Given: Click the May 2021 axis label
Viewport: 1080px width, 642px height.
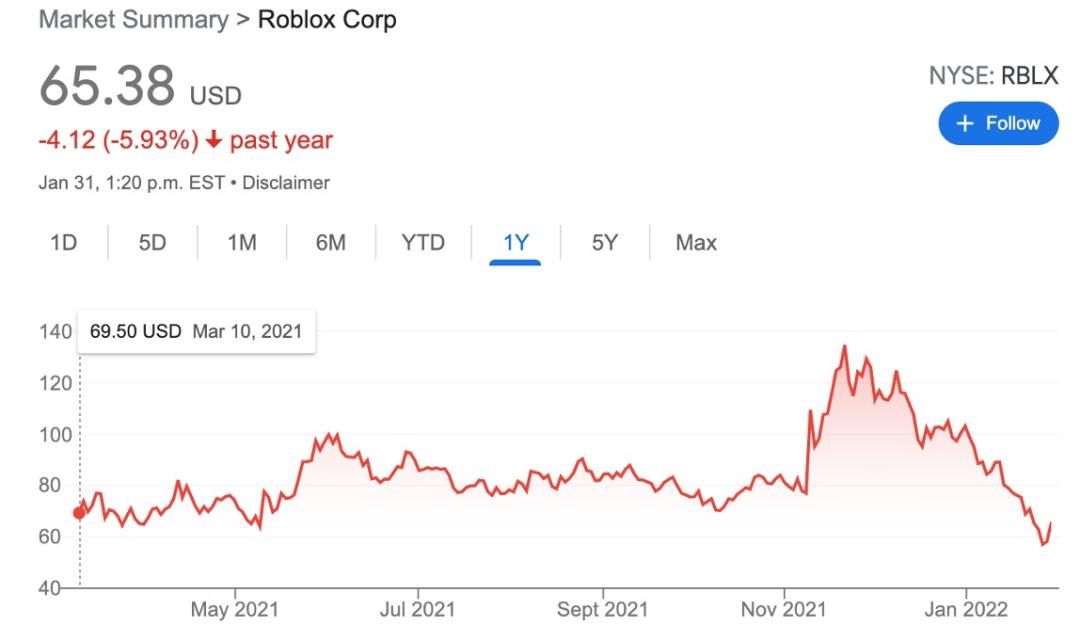Looking at the screenshot, I should [x=235, y=608].
